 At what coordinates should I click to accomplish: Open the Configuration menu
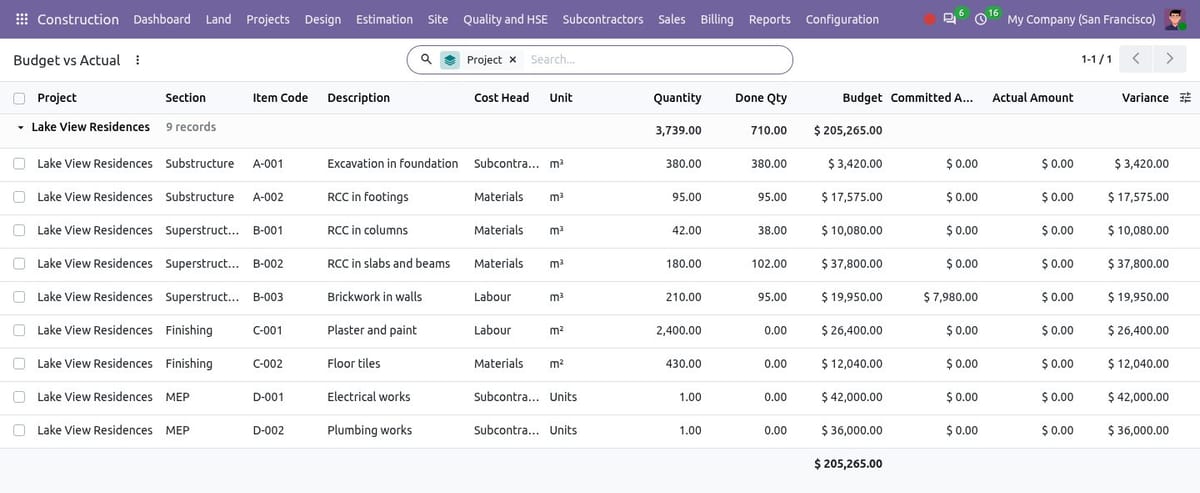click(842, 19)
